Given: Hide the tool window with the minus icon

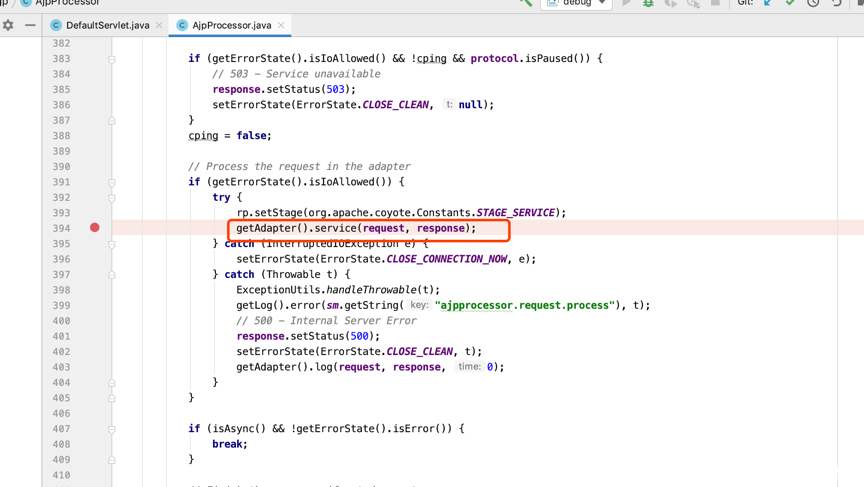Looking at the screenshot, I should (x=30, y=25).
